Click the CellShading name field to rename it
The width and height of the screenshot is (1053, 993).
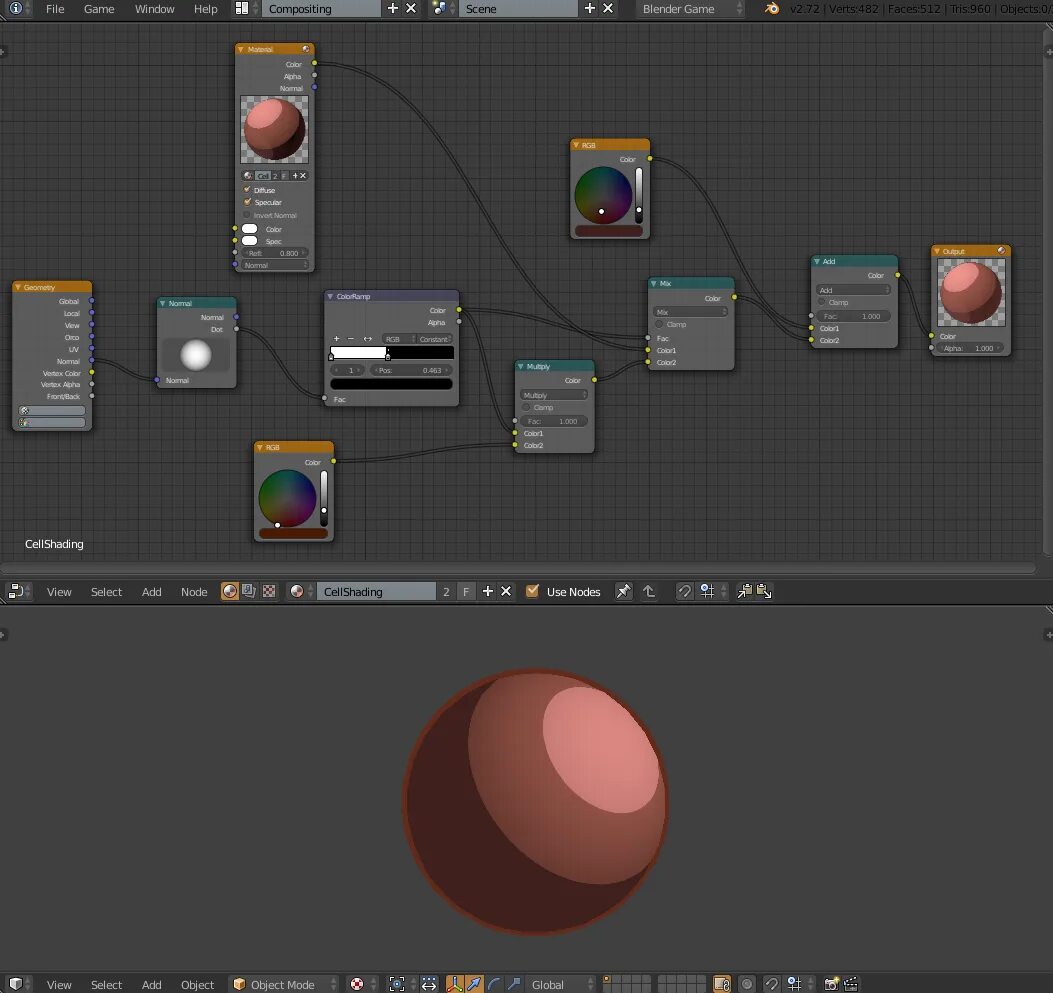pyautogui.click(x=375, y=591)
